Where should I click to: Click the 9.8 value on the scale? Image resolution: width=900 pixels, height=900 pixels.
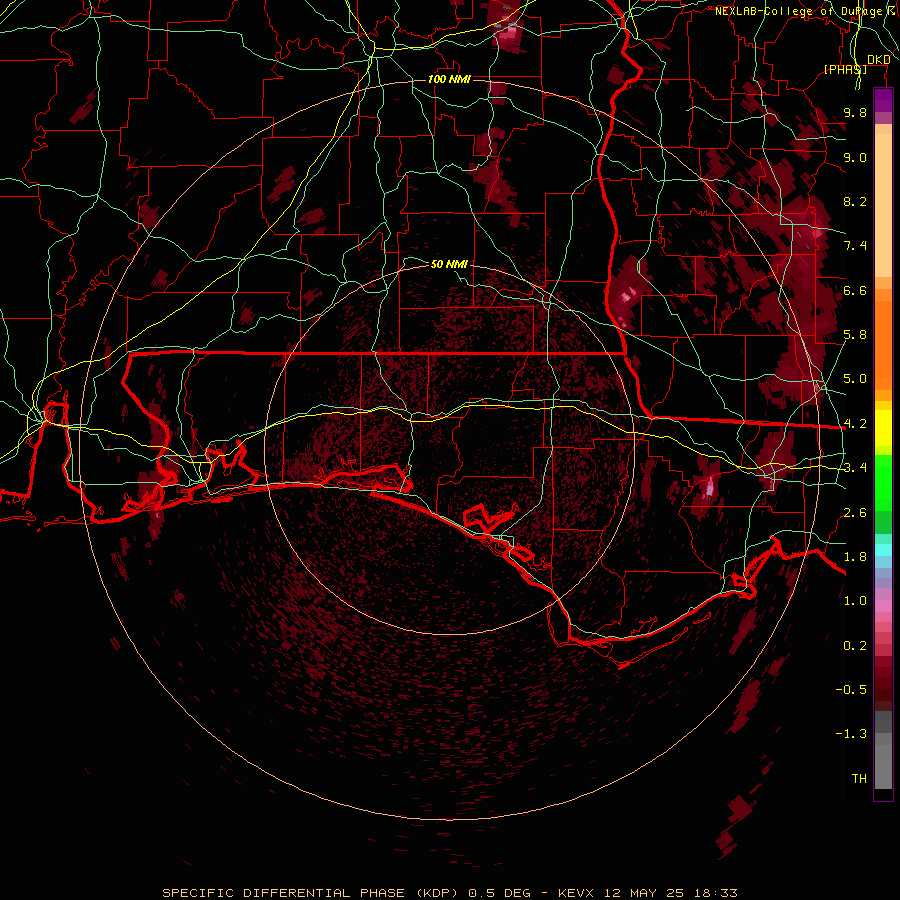tap(855, 112)
